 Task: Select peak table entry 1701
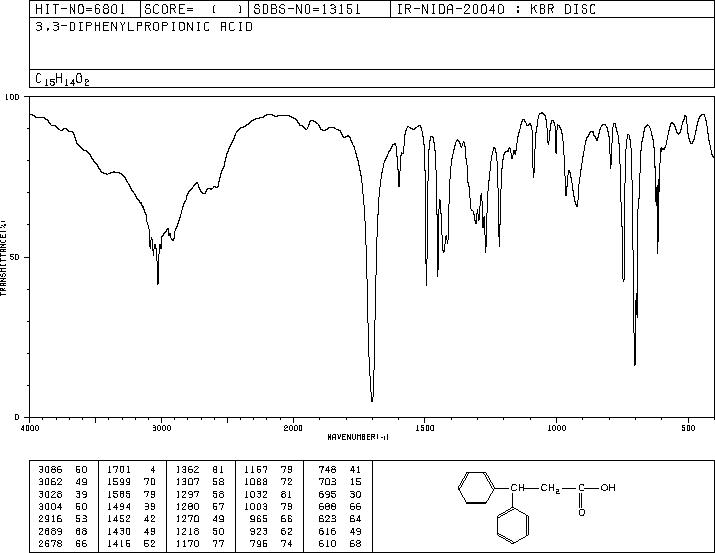(x=131, y=470)
